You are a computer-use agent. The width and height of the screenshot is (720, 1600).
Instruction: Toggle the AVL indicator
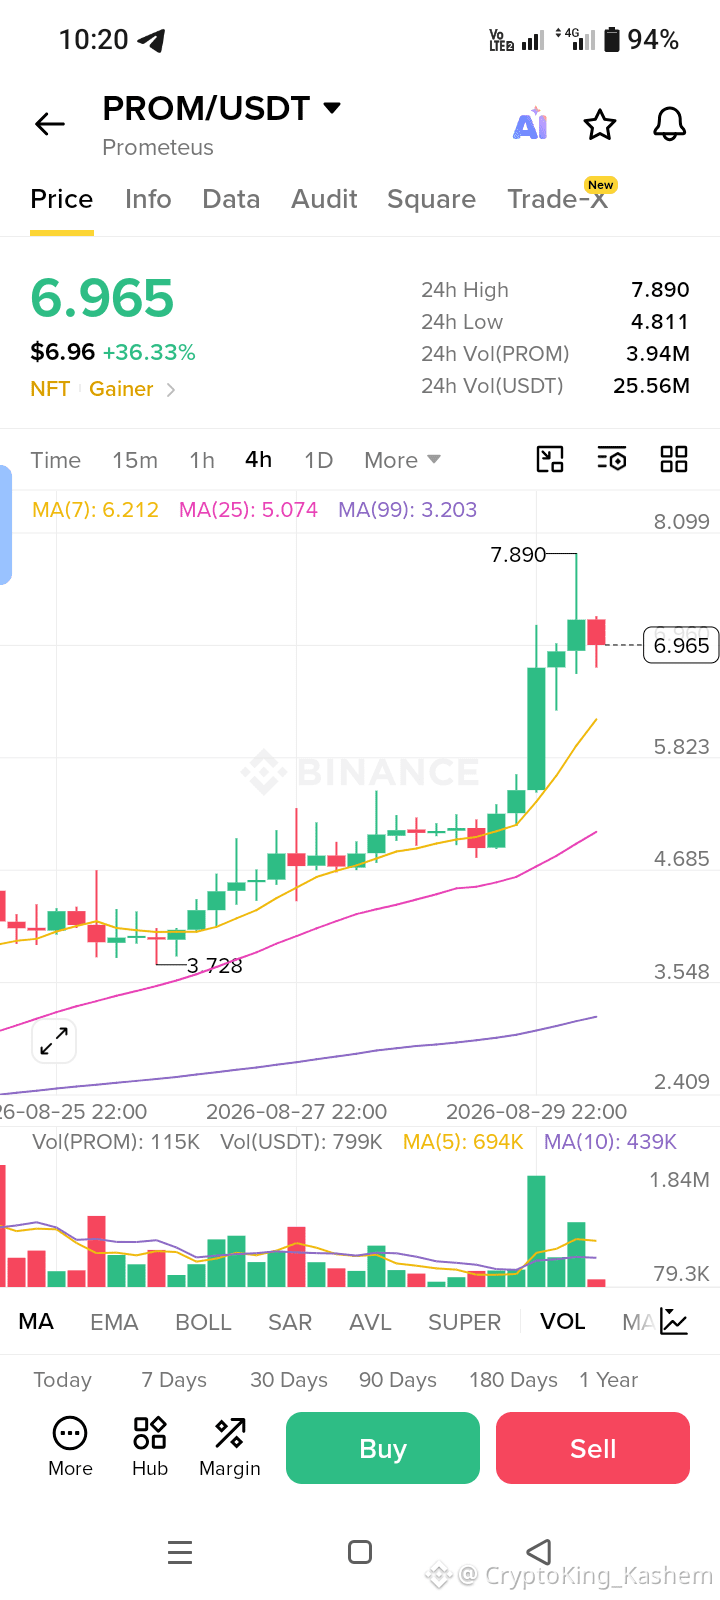370,1322
